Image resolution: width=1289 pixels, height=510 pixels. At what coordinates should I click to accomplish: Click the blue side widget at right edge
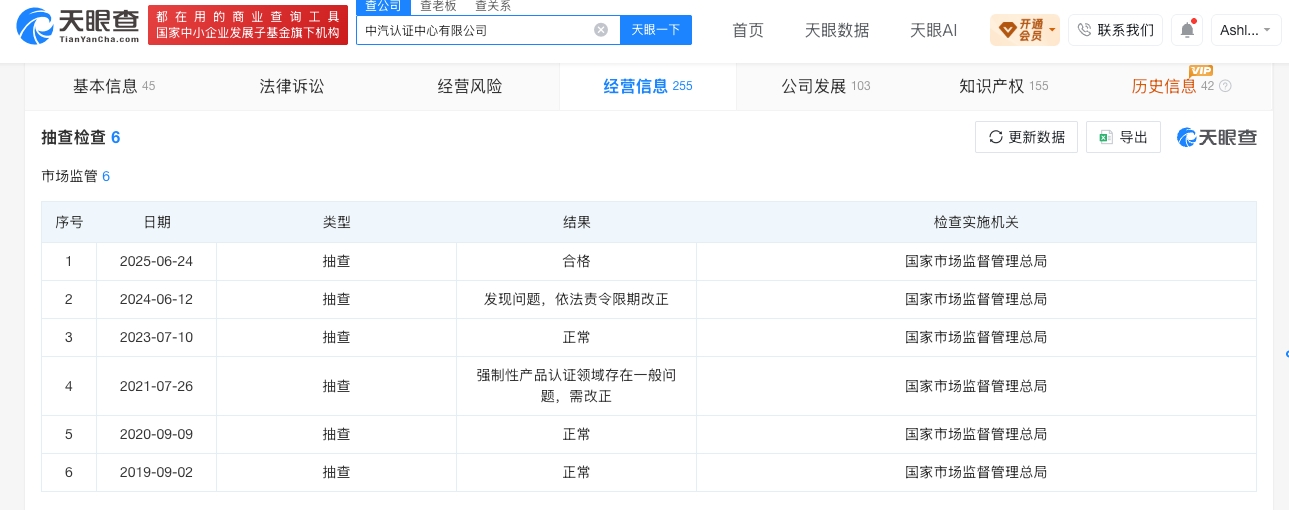(1286, 354)
